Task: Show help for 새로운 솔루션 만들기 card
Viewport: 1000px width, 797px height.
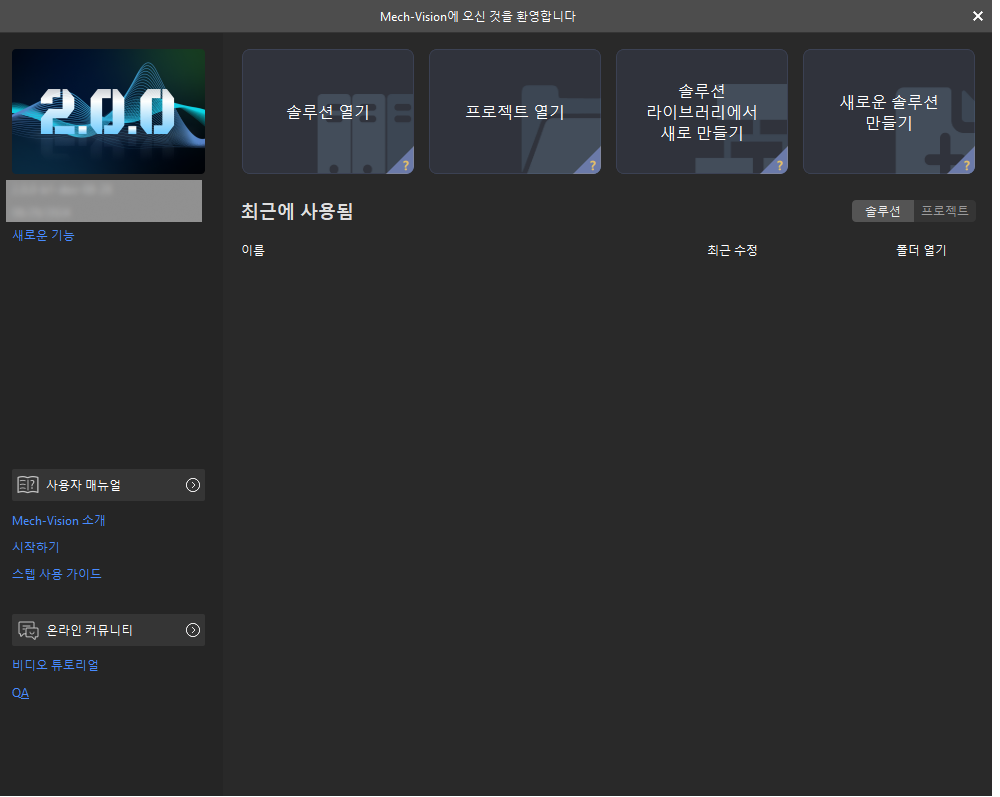Action: [x=966, y=165]
